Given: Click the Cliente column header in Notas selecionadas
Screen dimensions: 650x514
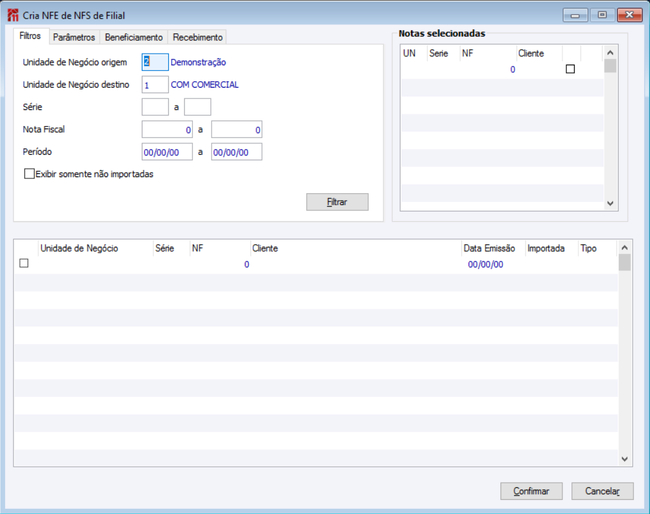Looking at the screenshot, I should pyautogui.click(x=539, y=53).
